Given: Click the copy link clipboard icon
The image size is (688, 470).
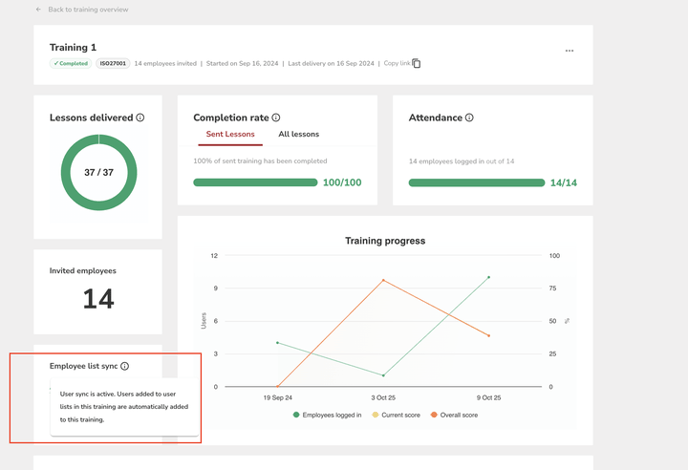Looking at the screenshot, I should click(x=417, y=63).
